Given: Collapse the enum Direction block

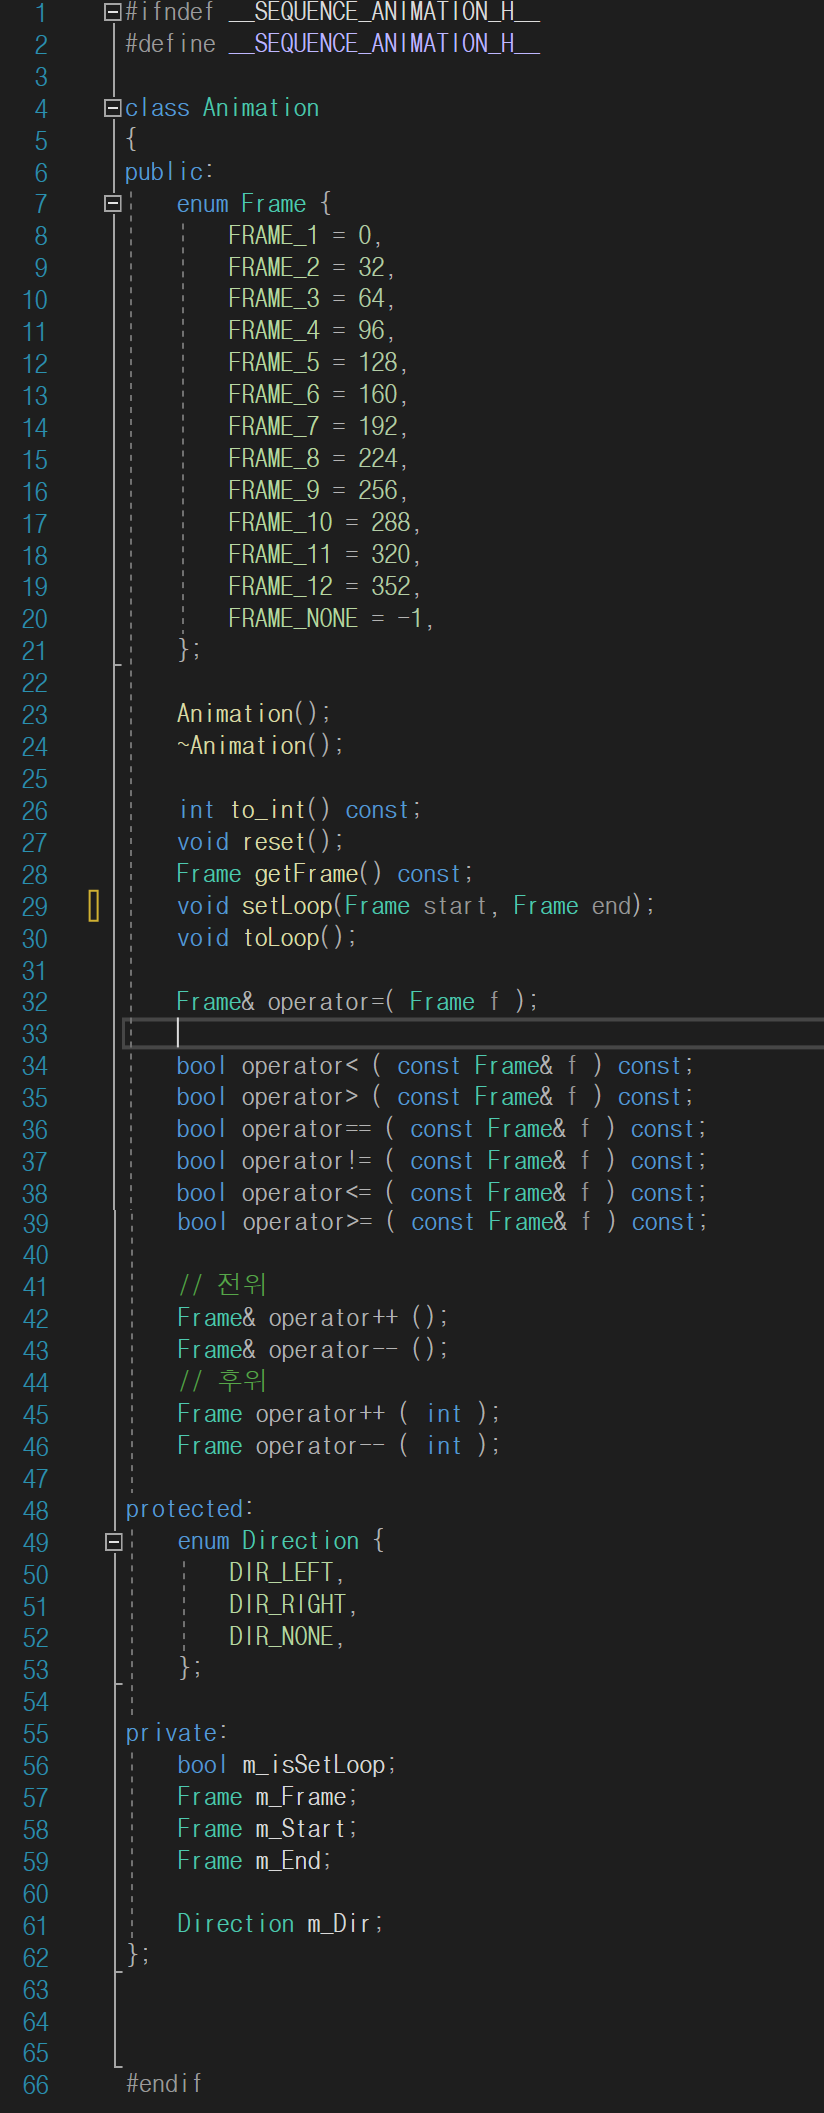Looking at the screenshot, I should pos(113,1541).
